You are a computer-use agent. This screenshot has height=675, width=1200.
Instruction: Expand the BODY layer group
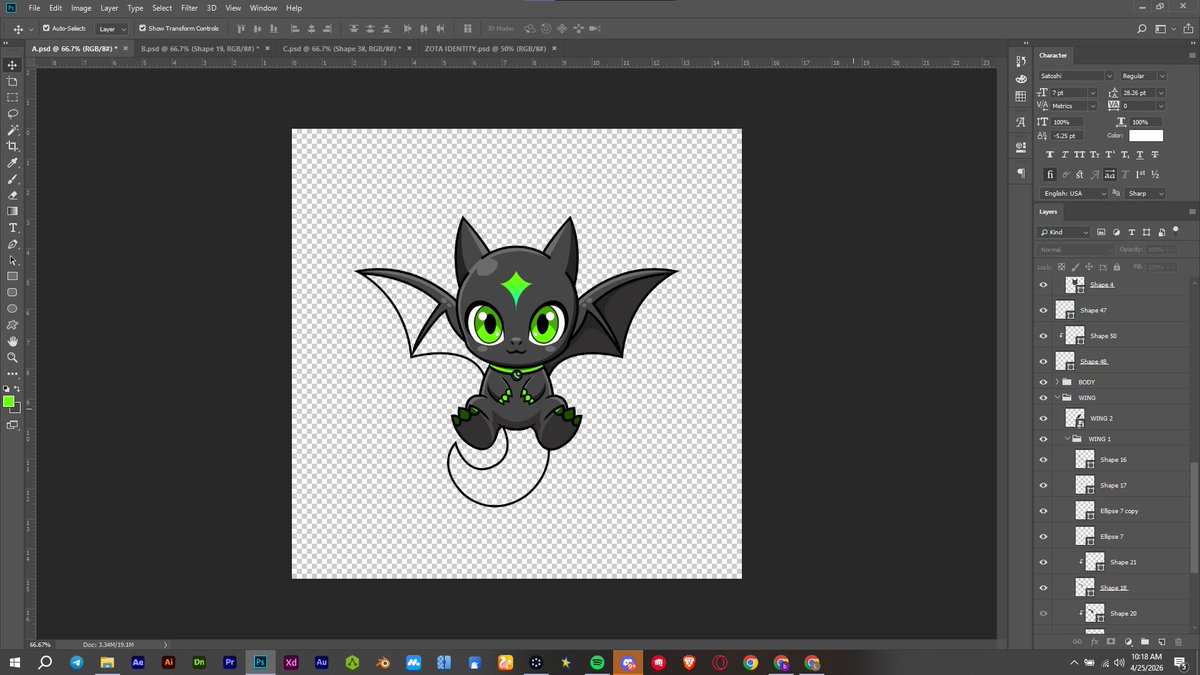pyautogui.click(x=1056, y=382)
